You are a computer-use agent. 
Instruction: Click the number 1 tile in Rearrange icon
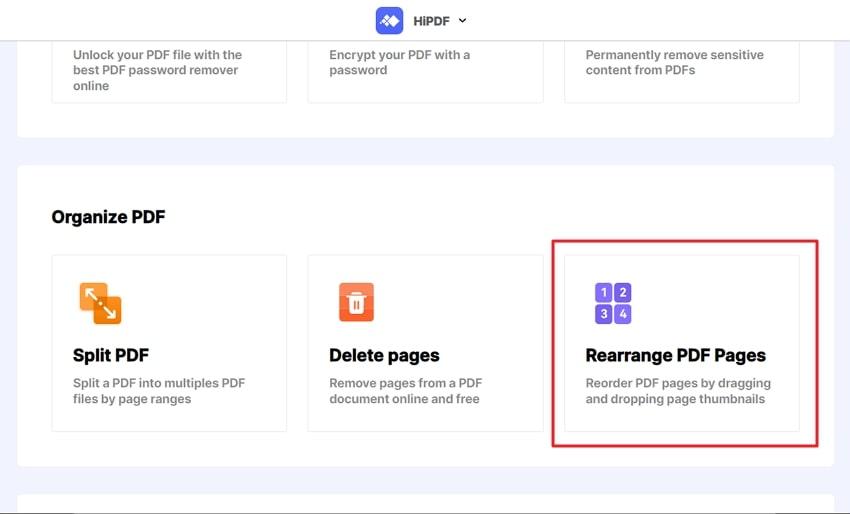pyautogui.click(x=603, y=293)
